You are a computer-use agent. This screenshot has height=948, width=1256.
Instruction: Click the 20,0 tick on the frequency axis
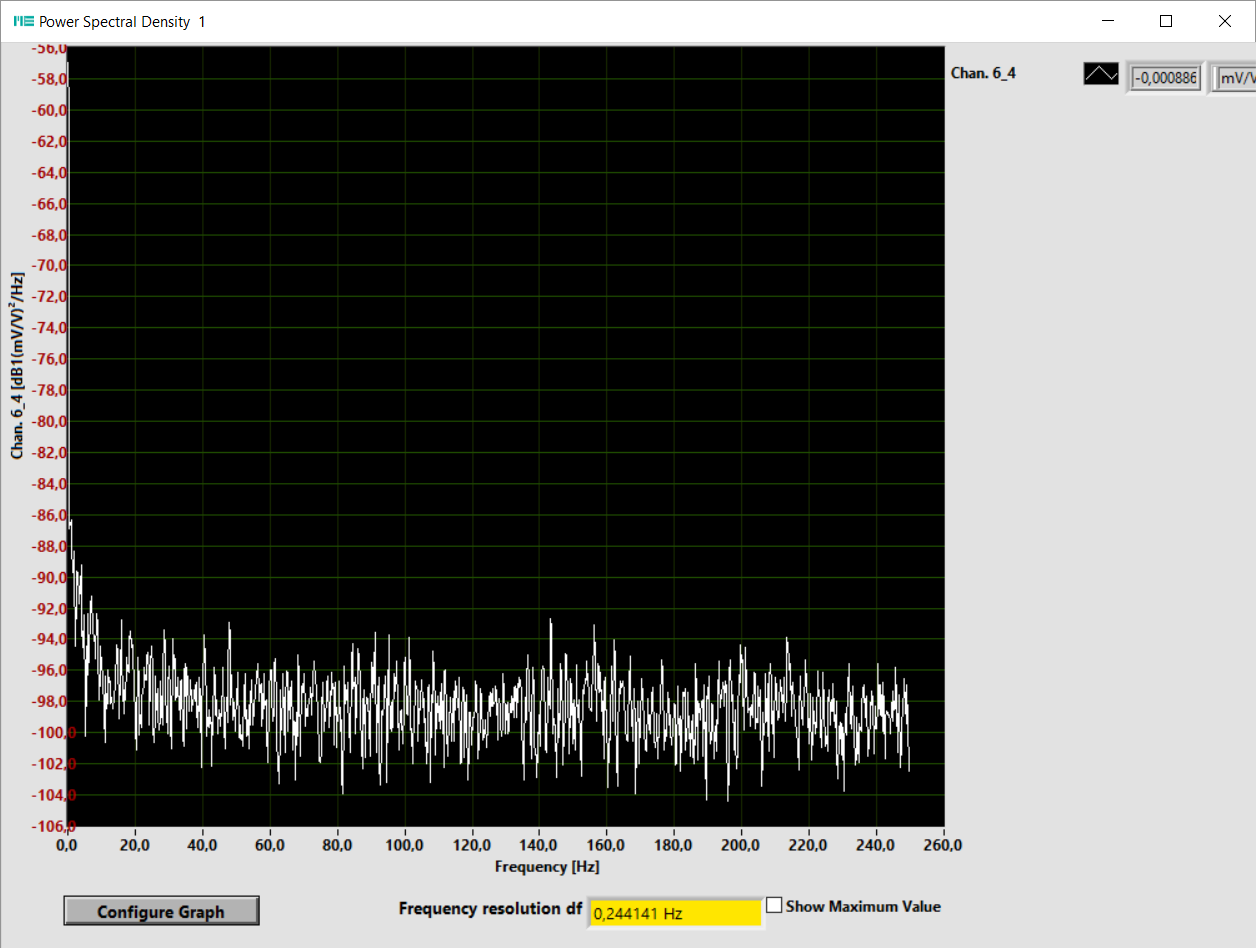pyautogui.click(x=135, y=845)
